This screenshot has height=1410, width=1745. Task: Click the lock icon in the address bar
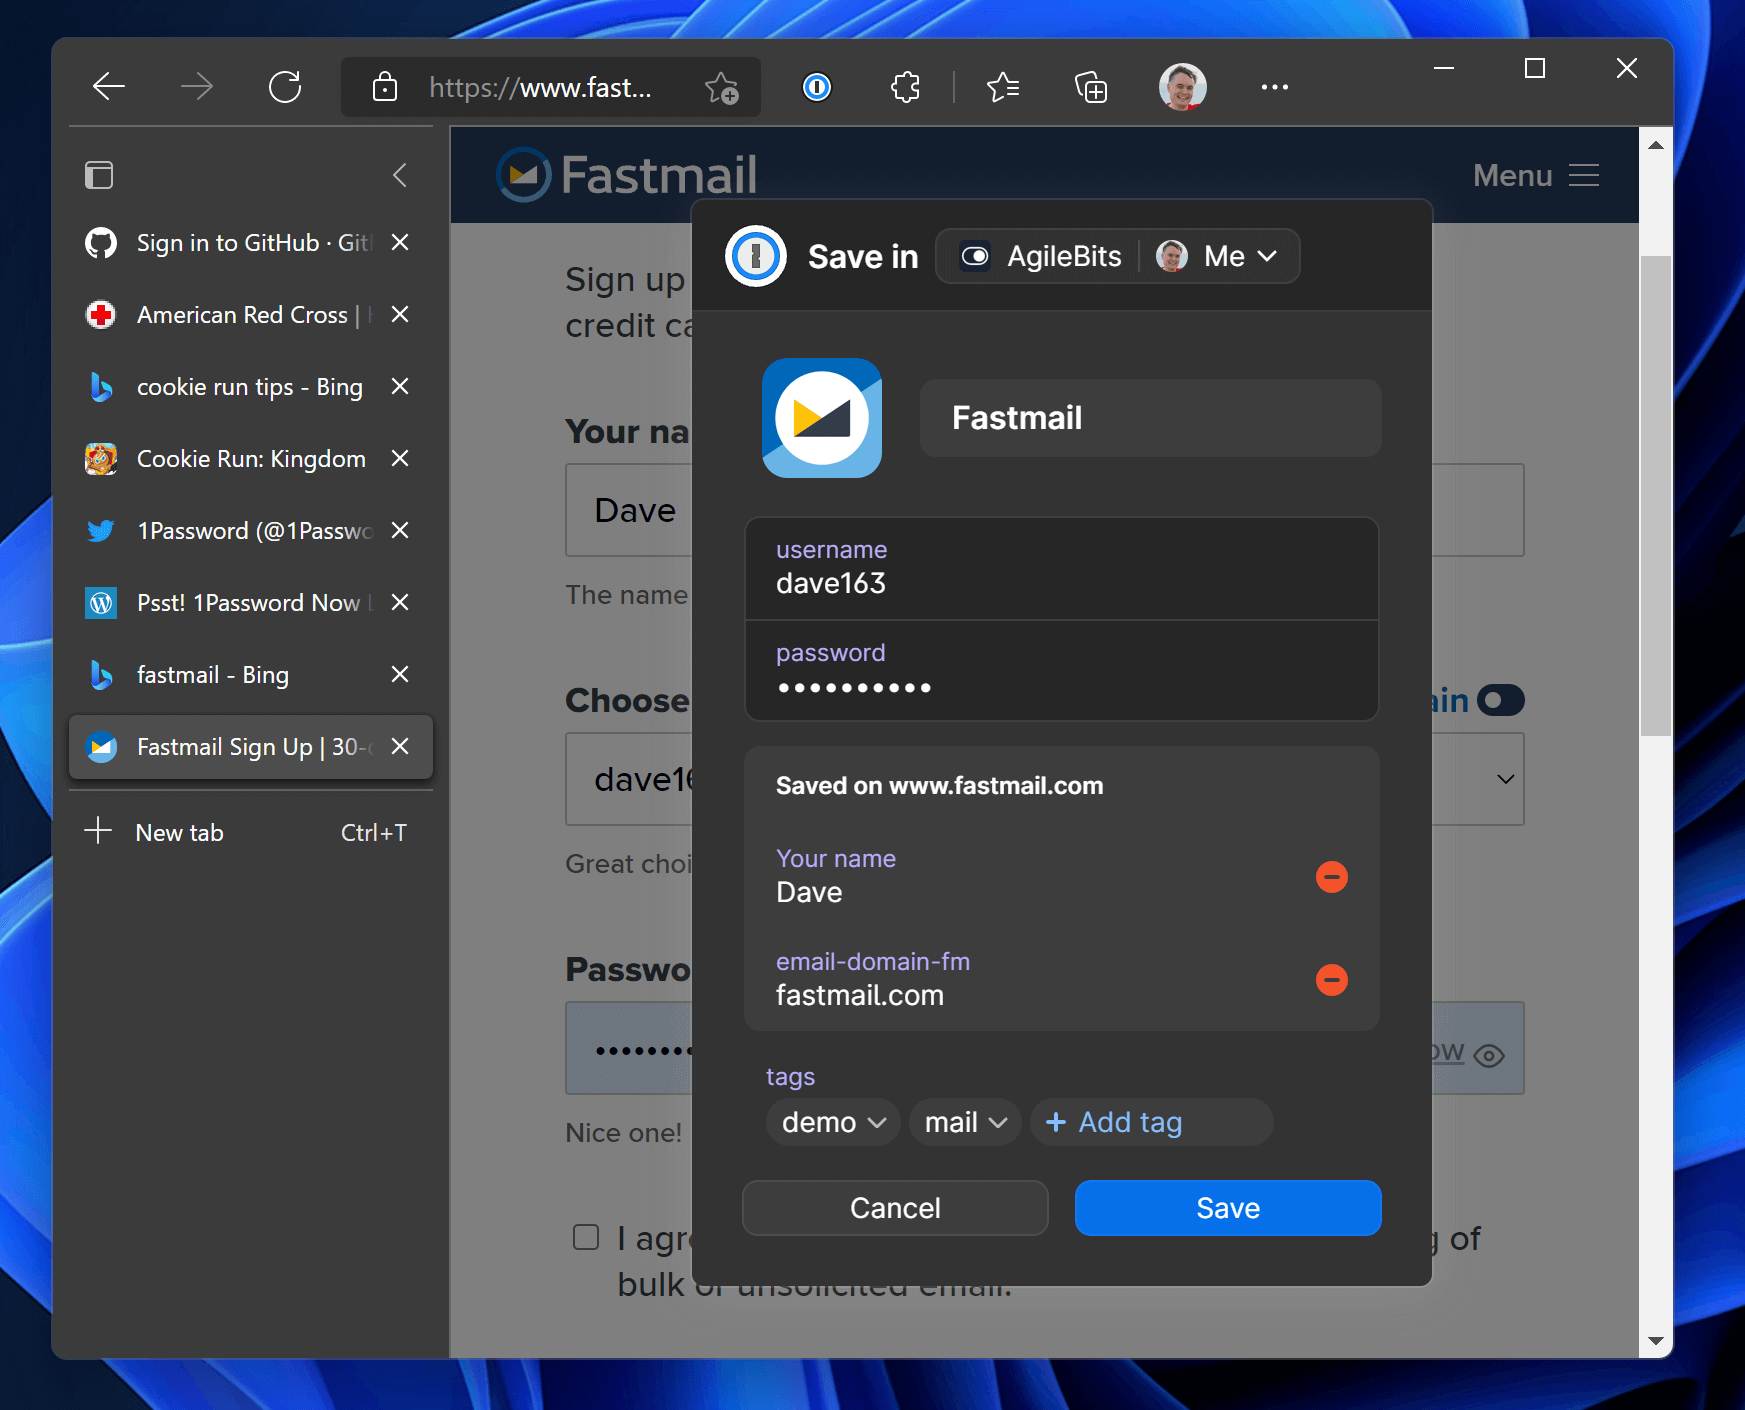point(384,88)
